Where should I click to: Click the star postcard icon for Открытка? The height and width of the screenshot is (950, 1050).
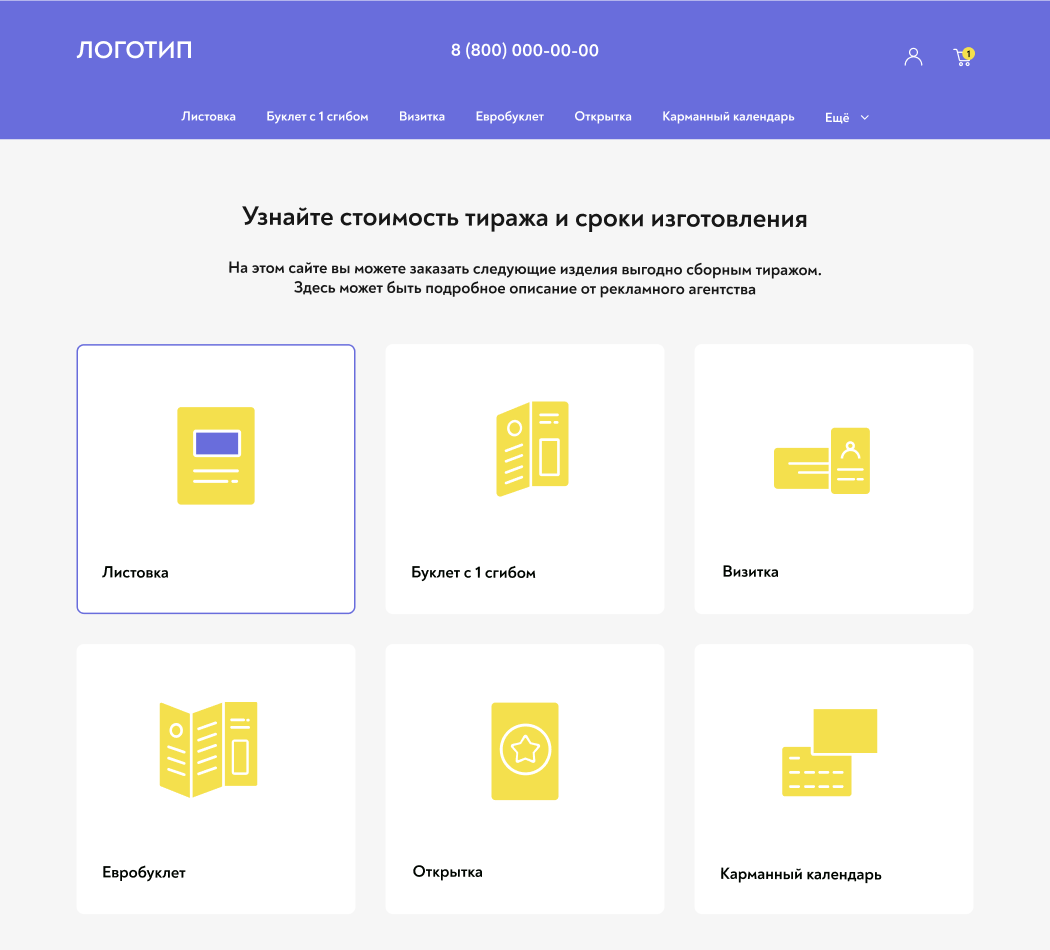point(525,751)
